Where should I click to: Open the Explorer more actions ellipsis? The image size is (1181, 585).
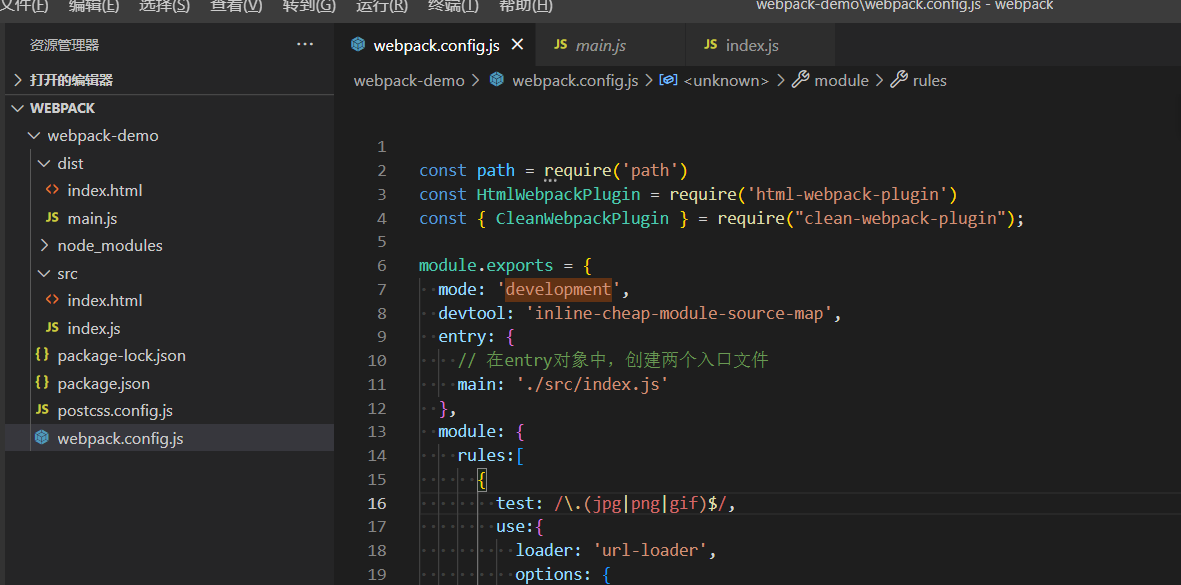click(x=305, y=45)
